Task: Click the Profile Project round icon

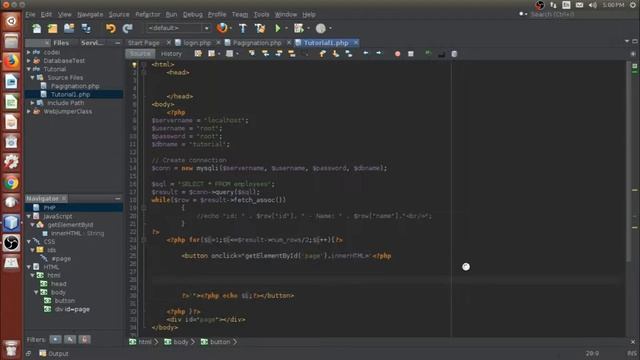Action: pyautogui.click(x=321, y=28)
